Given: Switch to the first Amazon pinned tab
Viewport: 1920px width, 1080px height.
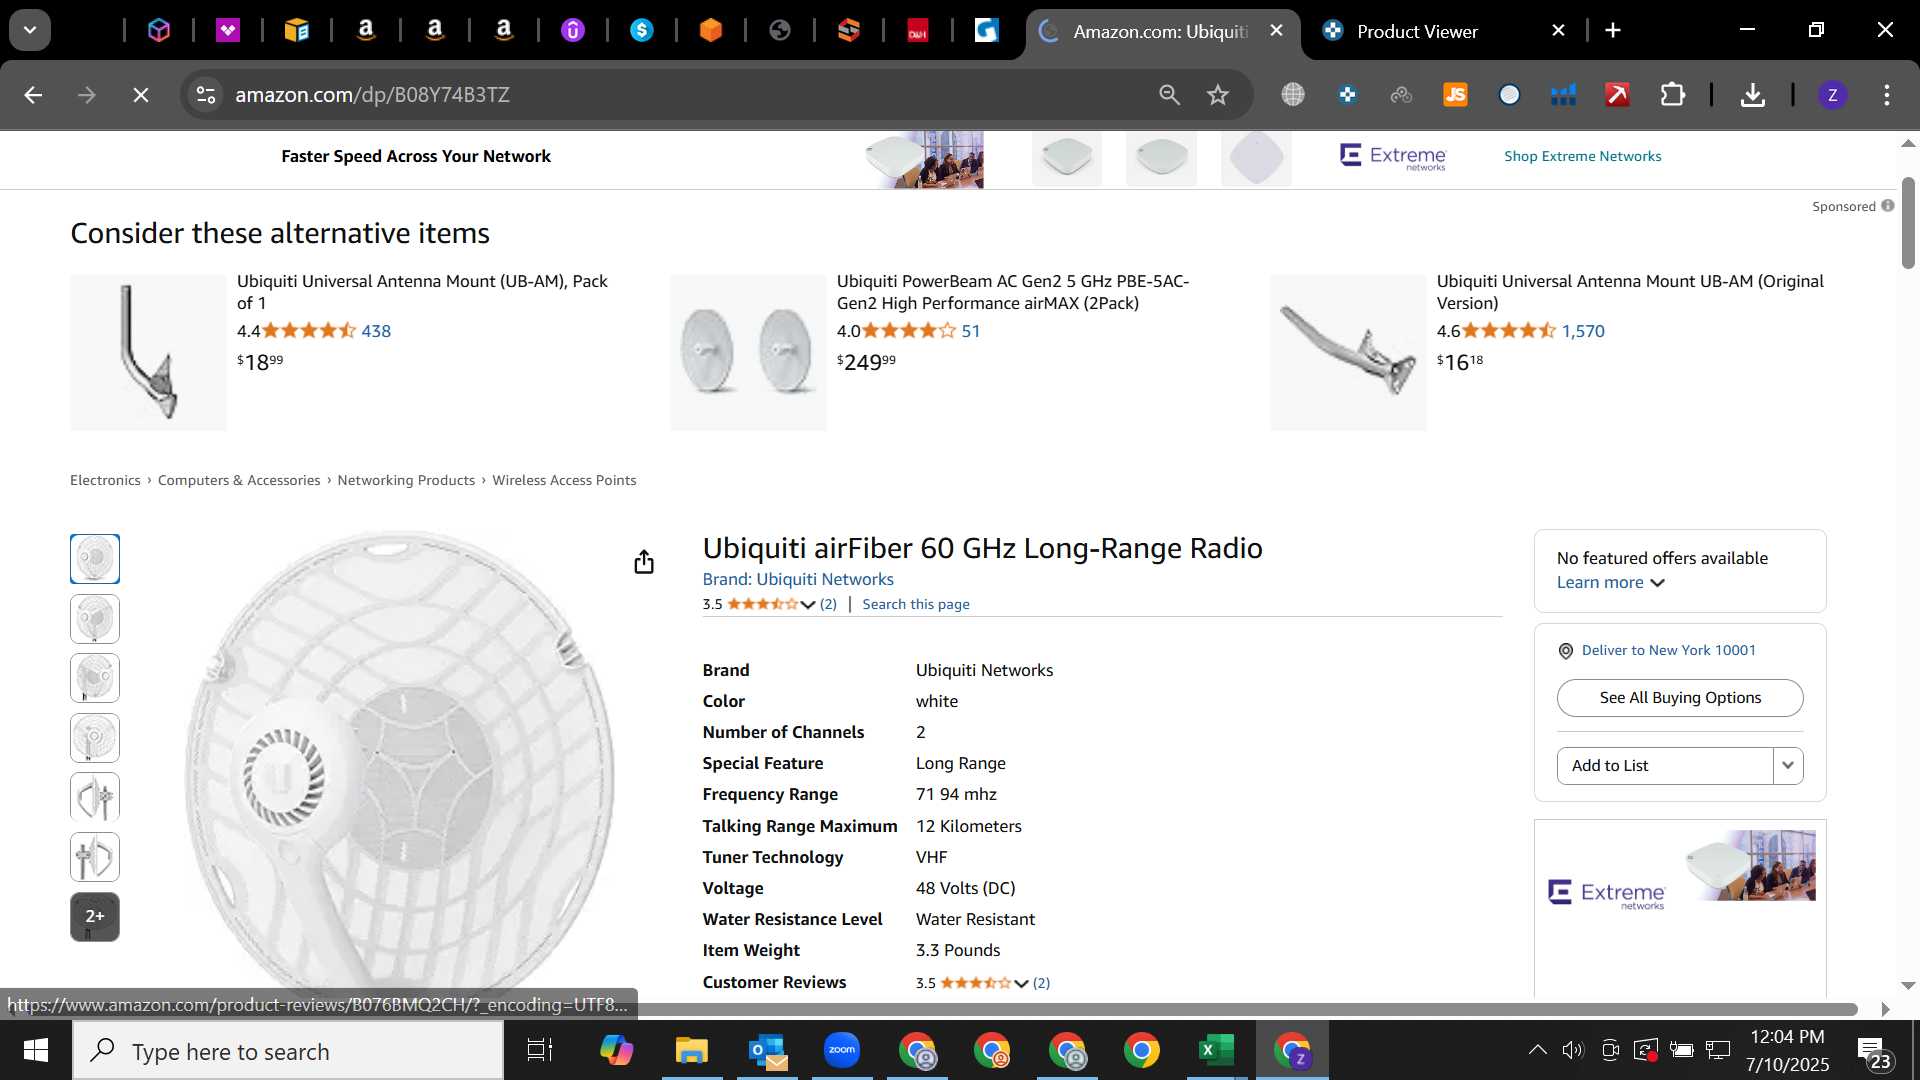Looking at the screenshot, I should (x=366, y=31).
